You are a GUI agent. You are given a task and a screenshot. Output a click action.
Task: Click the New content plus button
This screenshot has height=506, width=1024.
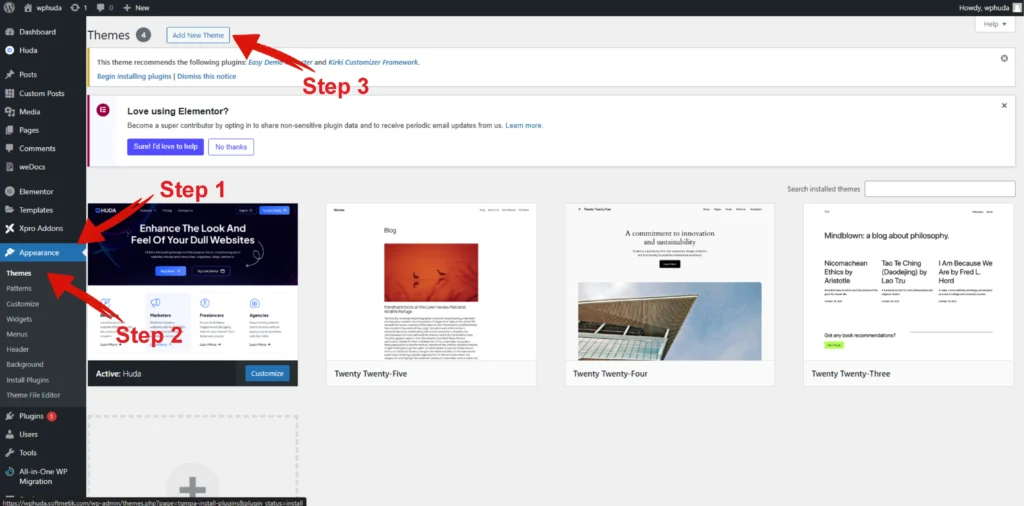(136, 8)
